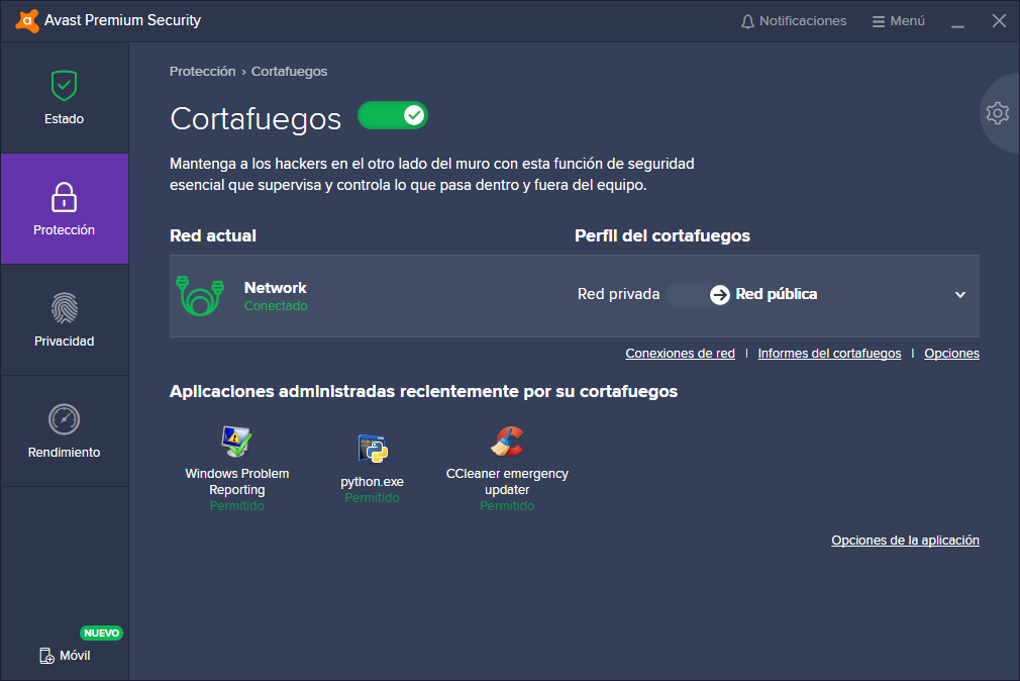
Task: Open firewall settings gear icon
Action: click(997, 113)
